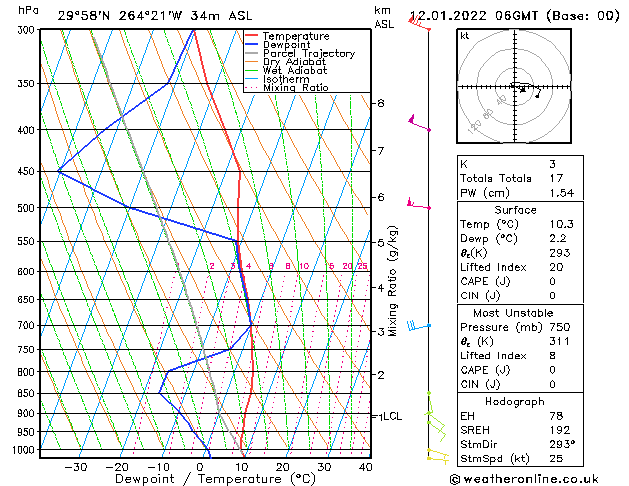Click the yellow wind barb near the surface
The width and height of the screenshot is (629, 486).
pos(438,456)
